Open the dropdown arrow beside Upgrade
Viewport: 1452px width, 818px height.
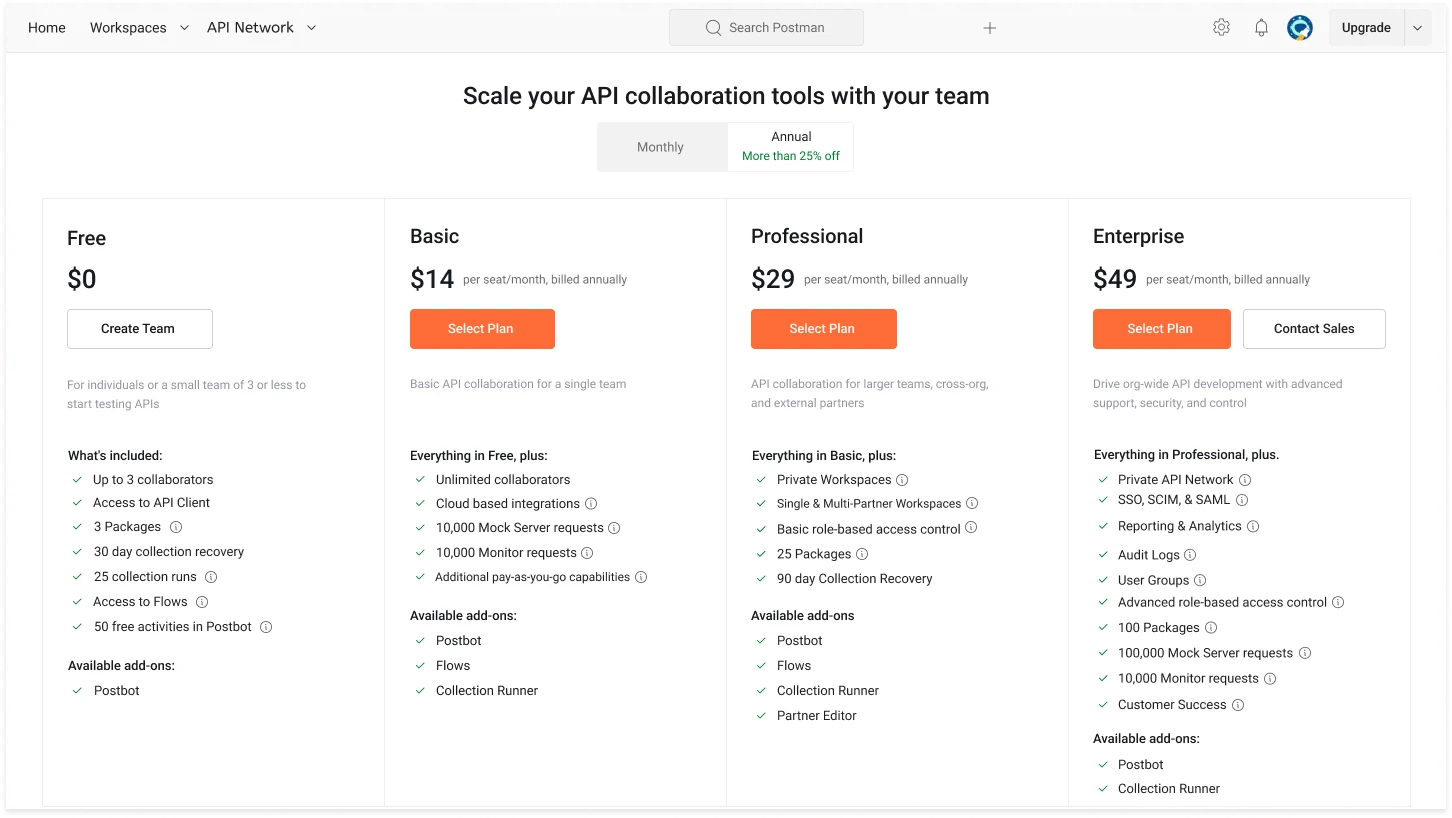tap(1417, 28)
